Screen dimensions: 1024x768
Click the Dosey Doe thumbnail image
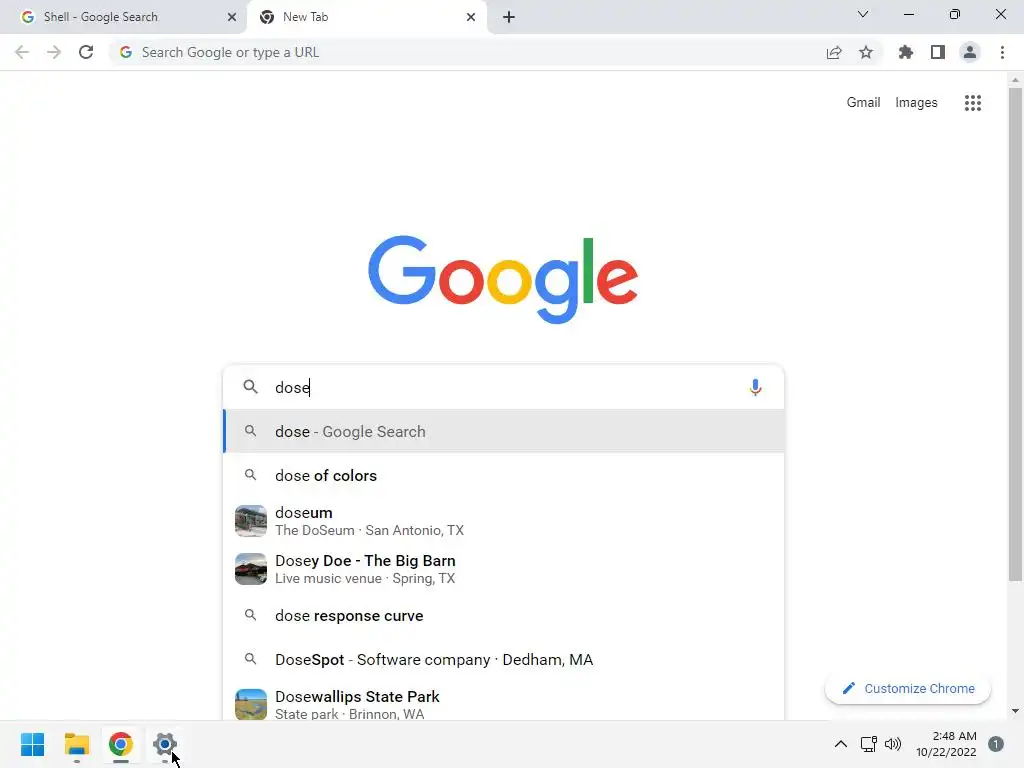click(251, 569)
